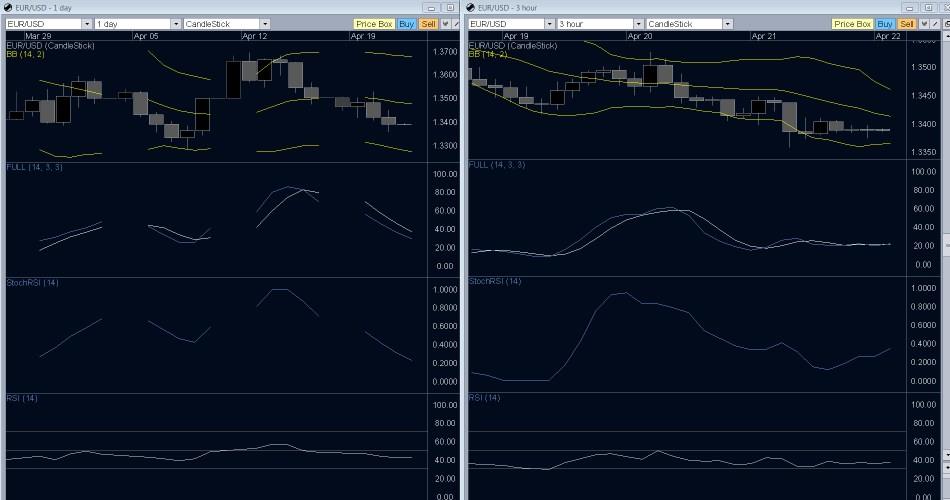This screenshot has width=950, height=500.
Task: Minimize the EUR/USD 1 day window
Action: [431, 8]
